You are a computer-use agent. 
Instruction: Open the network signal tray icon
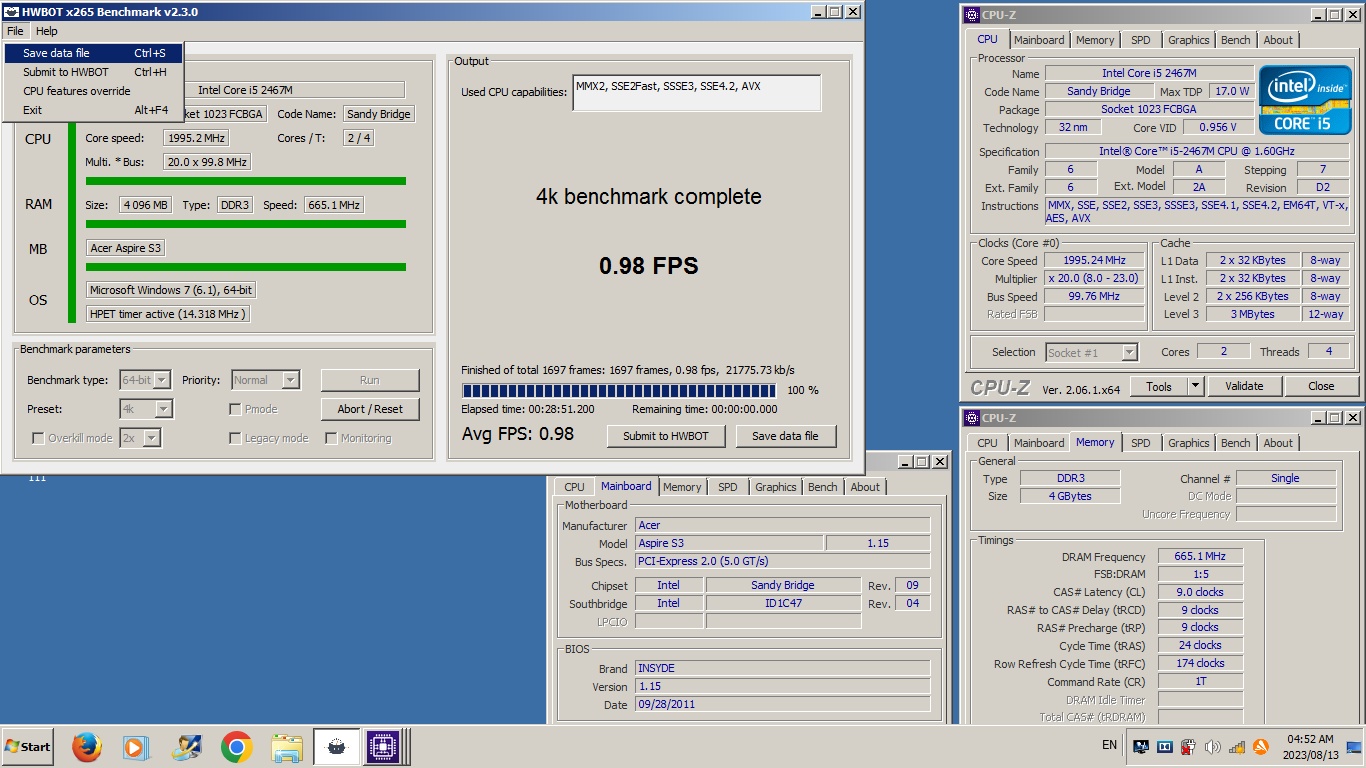[x=1237, y=746]
